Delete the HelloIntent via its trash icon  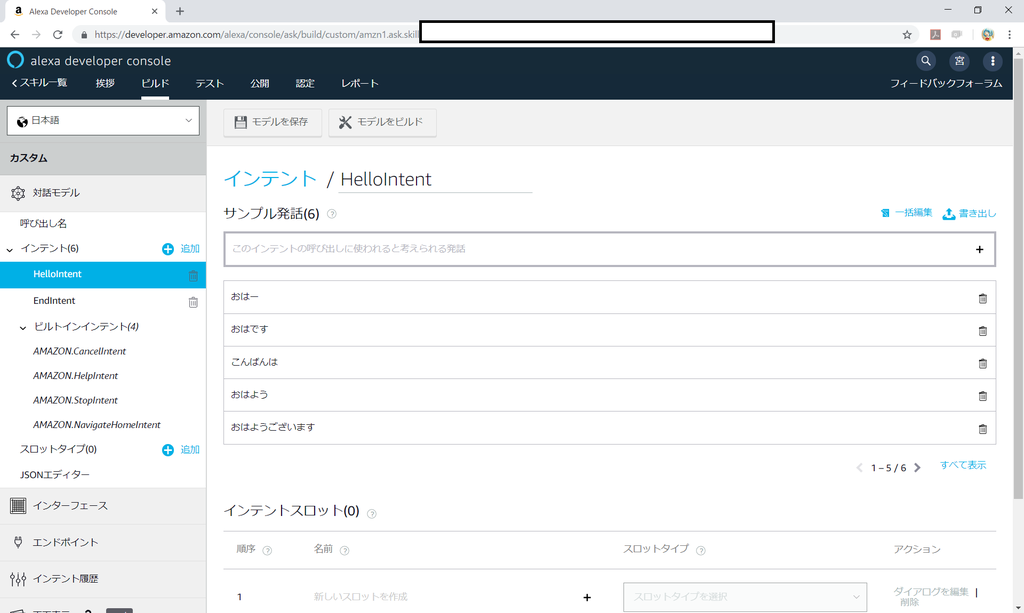(x=193, y=275)
